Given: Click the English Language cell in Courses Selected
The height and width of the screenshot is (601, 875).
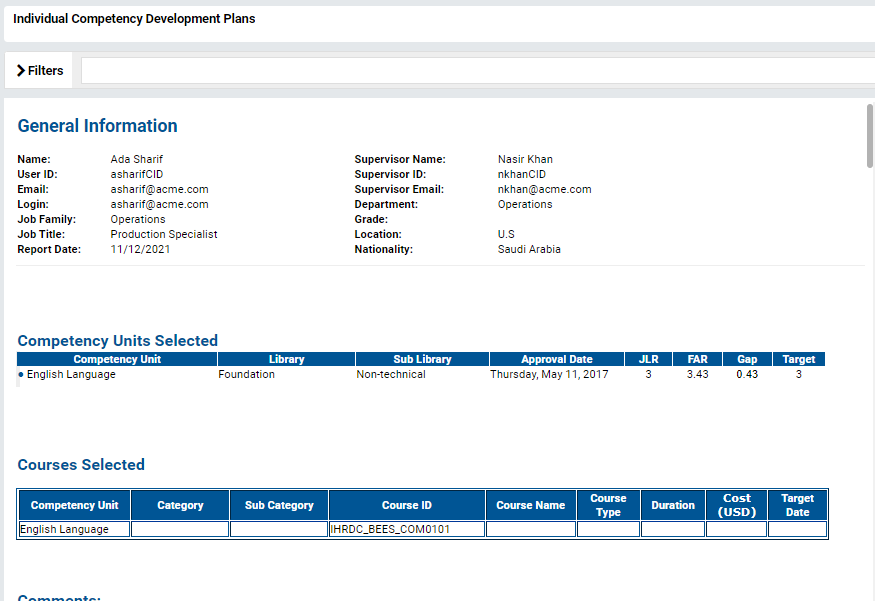Looking at the screenshot, I should [74, 529].
